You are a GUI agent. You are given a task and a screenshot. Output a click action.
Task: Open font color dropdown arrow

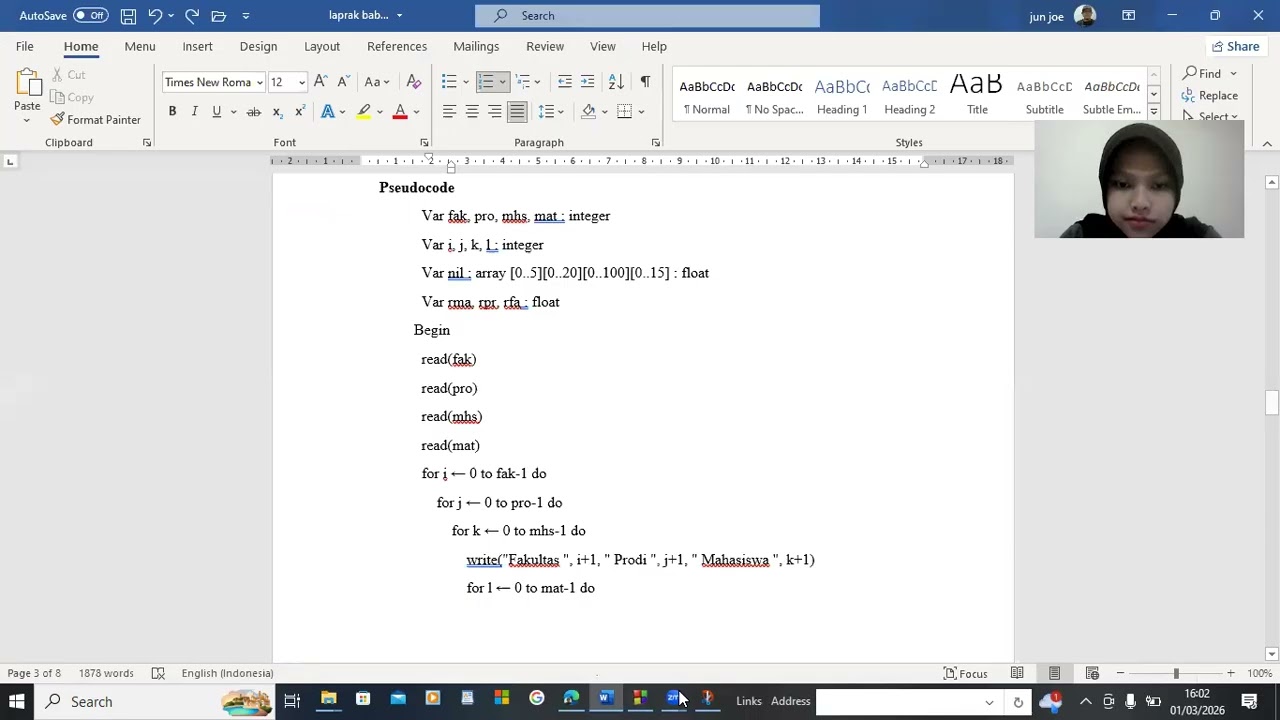416,112
